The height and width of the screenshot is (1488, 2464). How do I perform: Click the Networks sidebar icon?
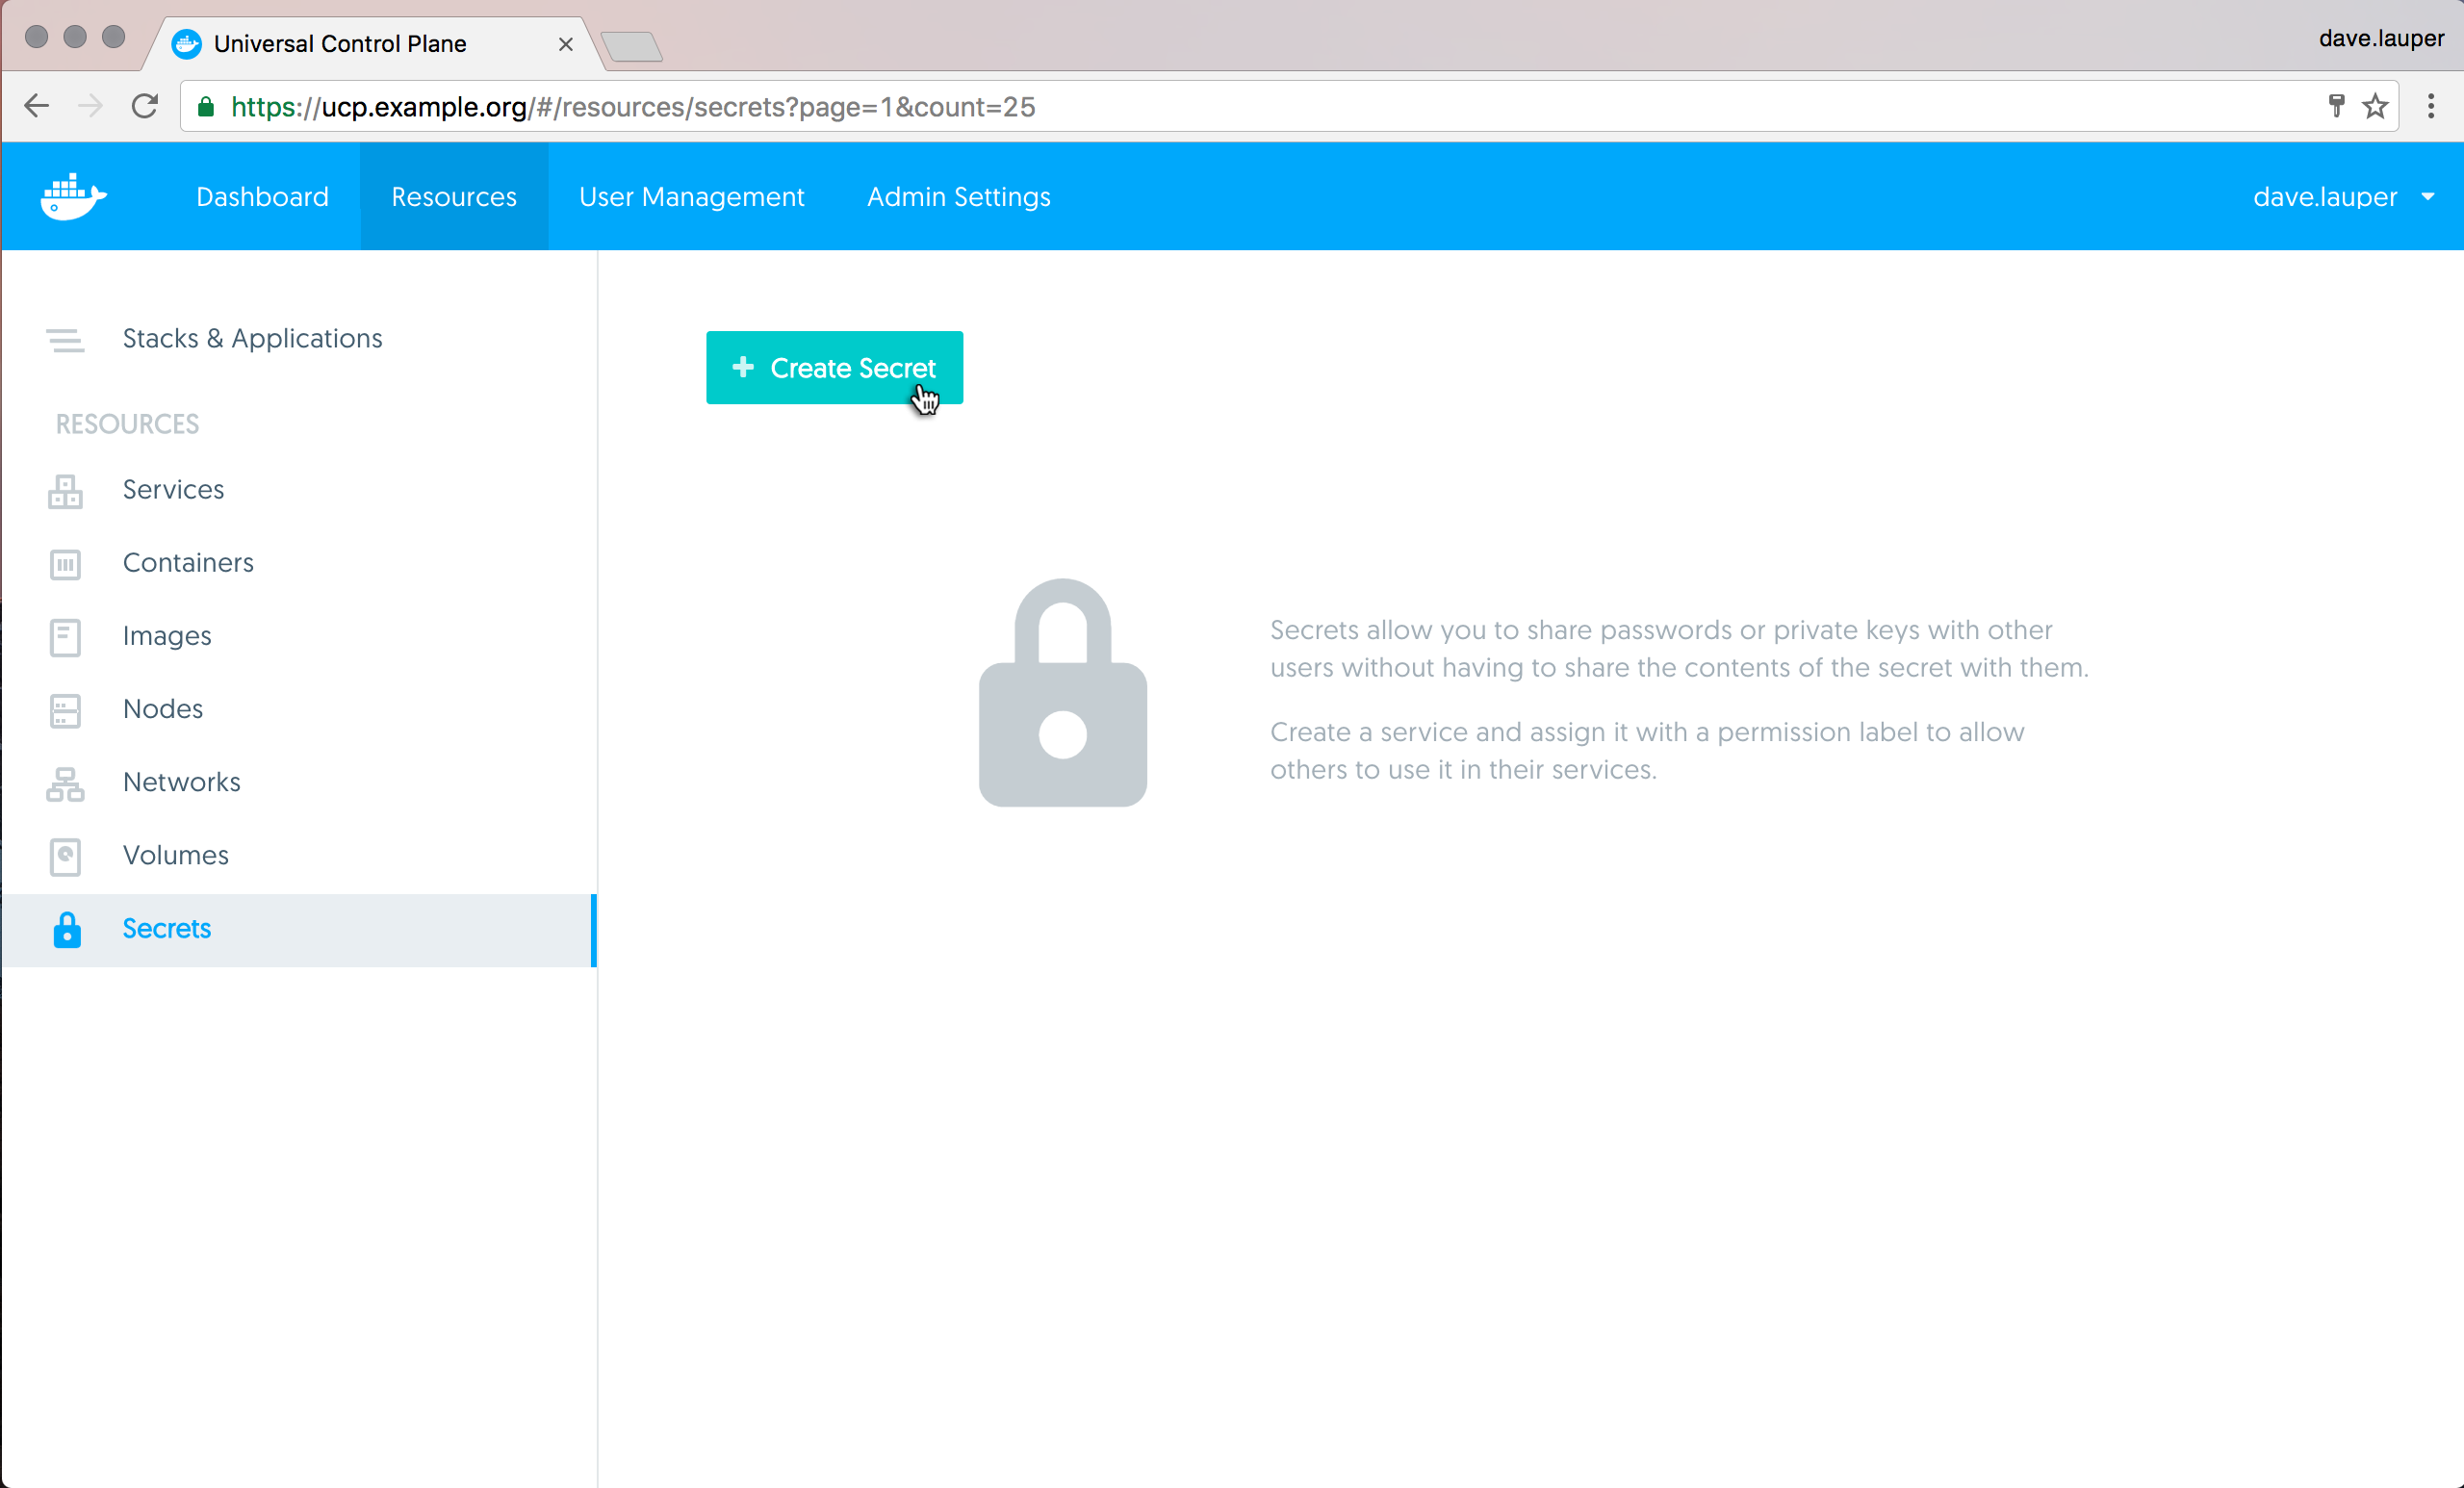click(x=65, y=783)
